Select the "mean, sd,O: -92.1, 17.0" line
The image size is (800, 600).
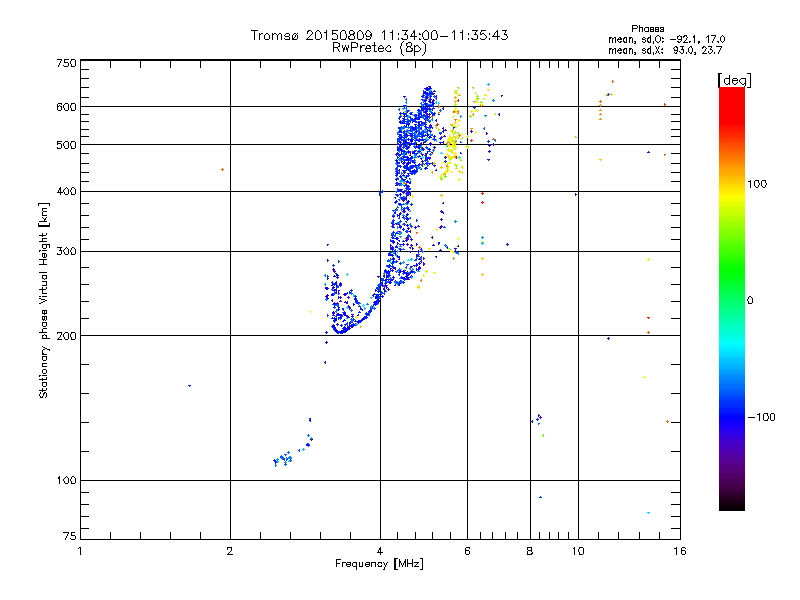click(666, 40)
